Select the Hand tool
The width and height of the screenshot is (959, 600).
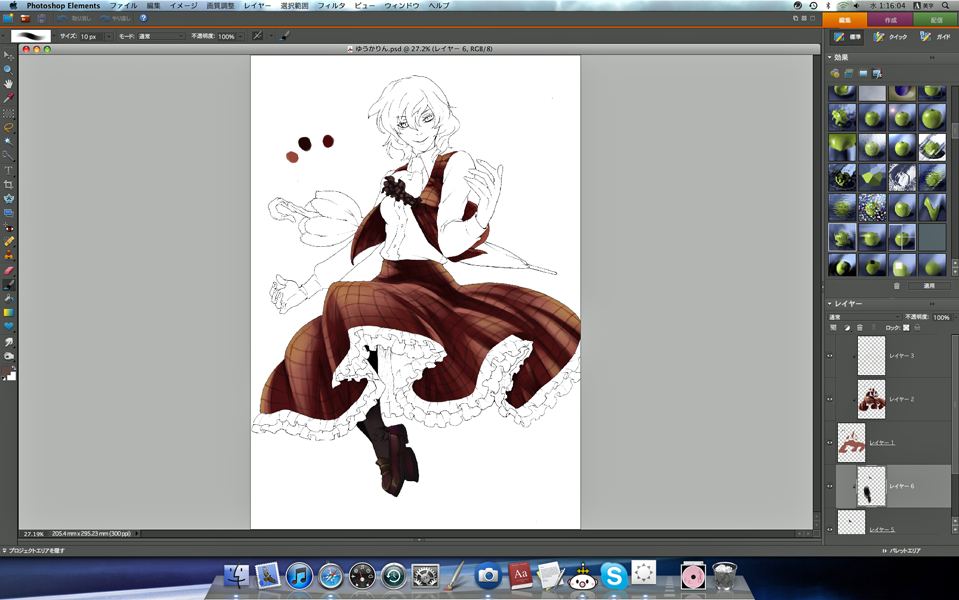(x=9, y=84)
